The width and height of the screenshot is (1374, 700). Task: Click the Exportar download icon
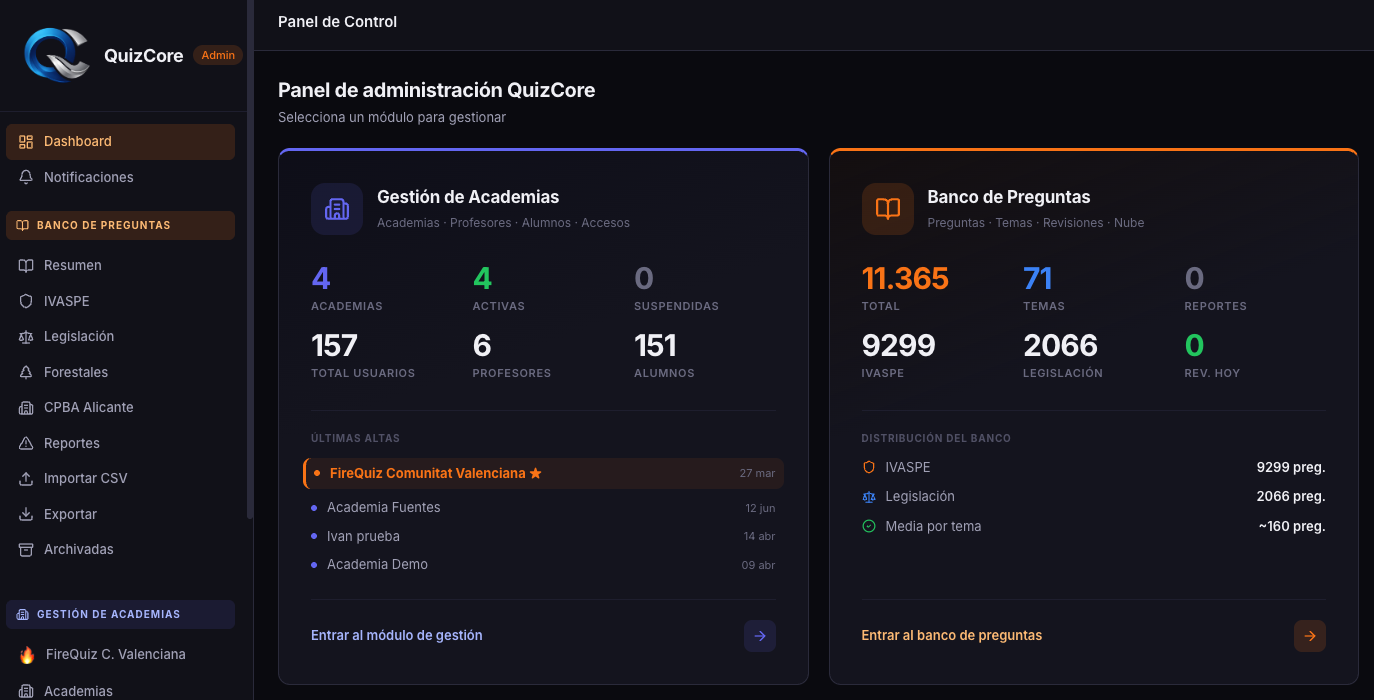click(26, 514)
